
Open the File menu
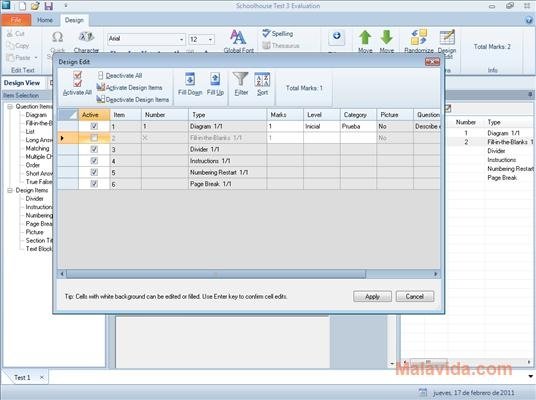click(x=16, y=20)
